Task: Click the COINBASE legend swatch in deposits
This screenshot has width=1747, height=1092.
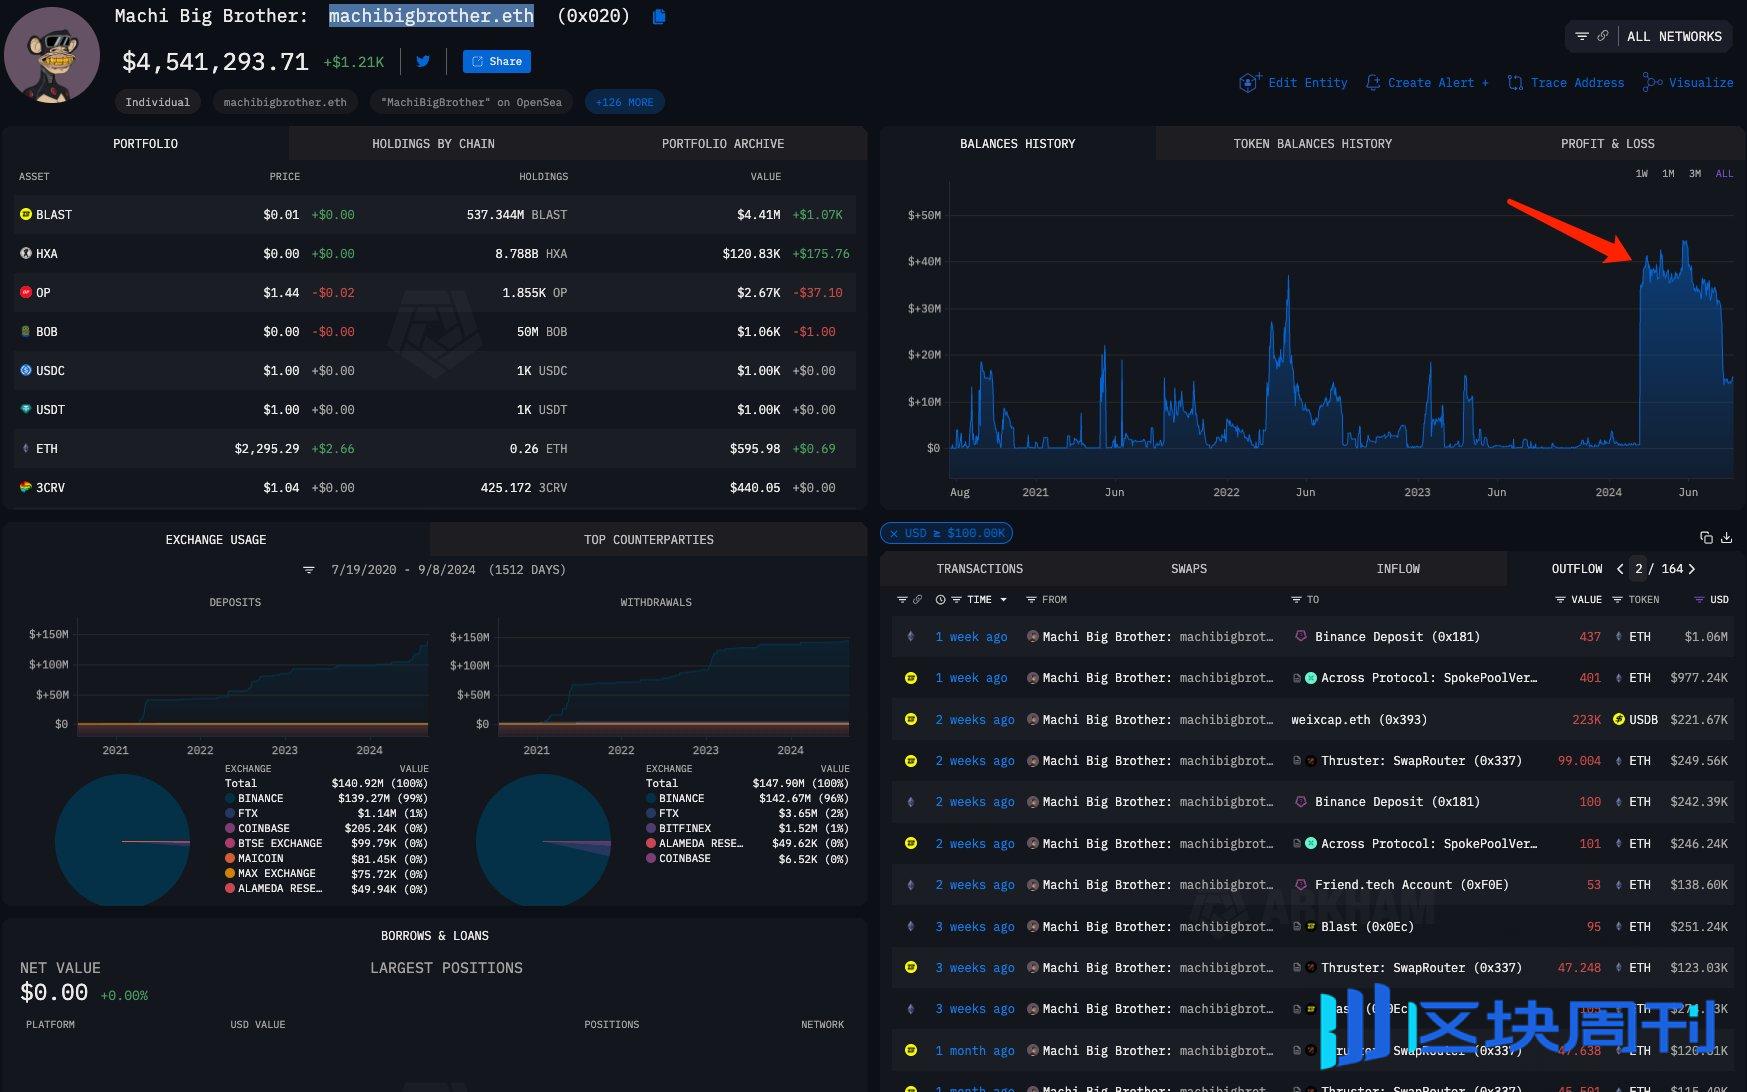Action: [x=230, y=829]
